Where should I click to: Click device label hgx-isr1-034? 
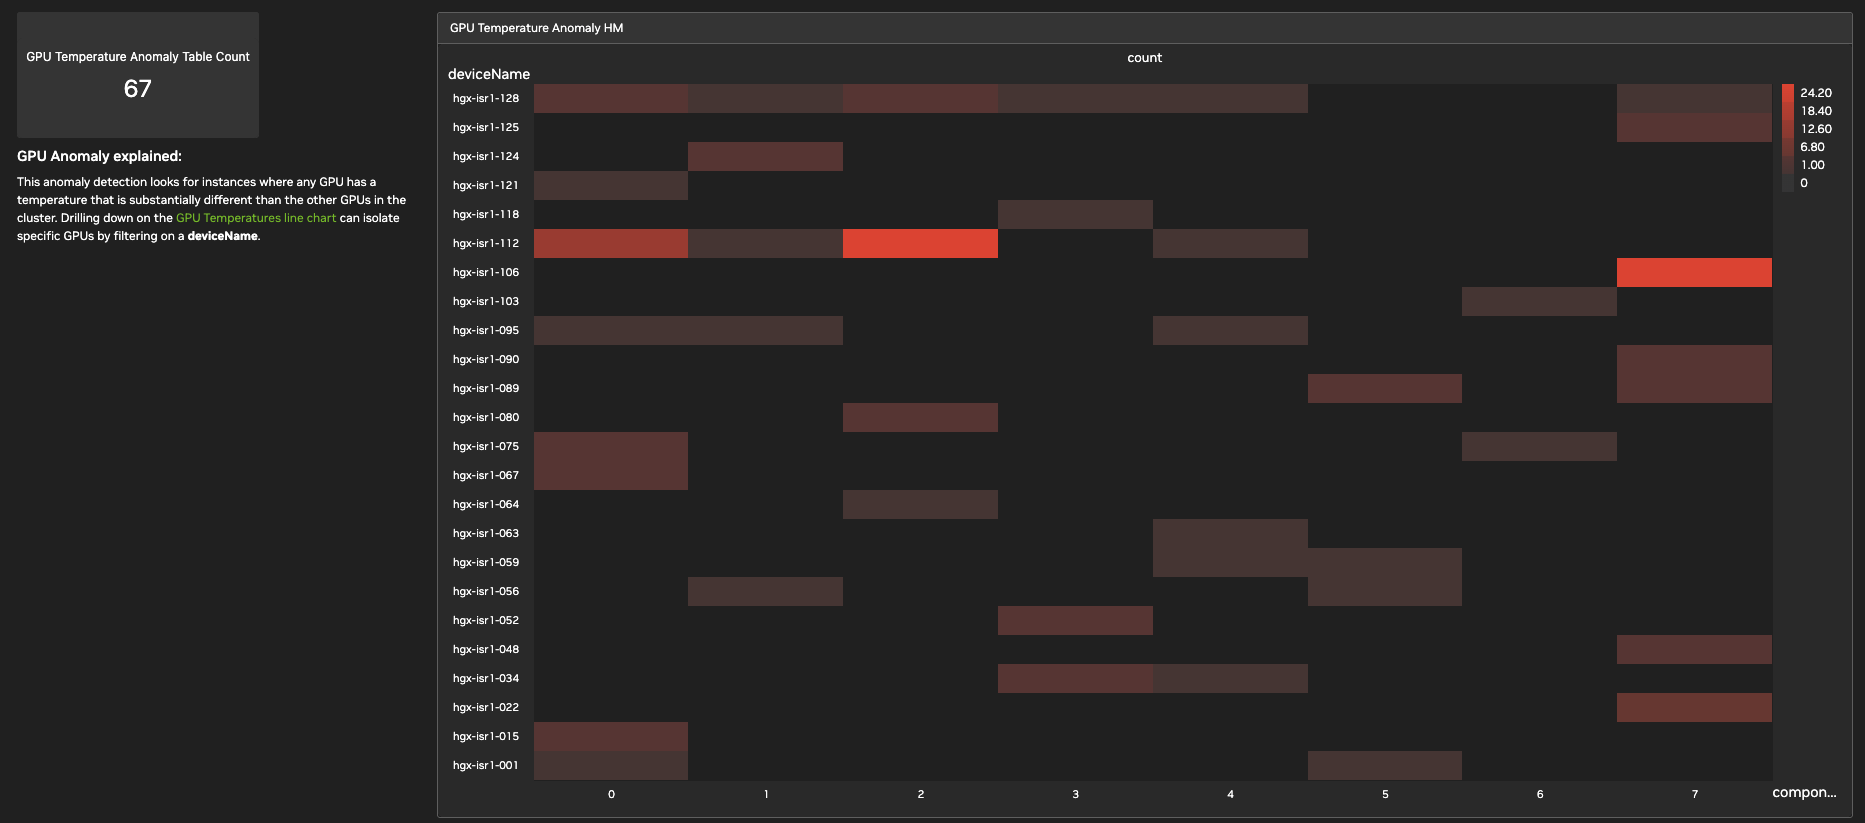(x=486, y=678)
